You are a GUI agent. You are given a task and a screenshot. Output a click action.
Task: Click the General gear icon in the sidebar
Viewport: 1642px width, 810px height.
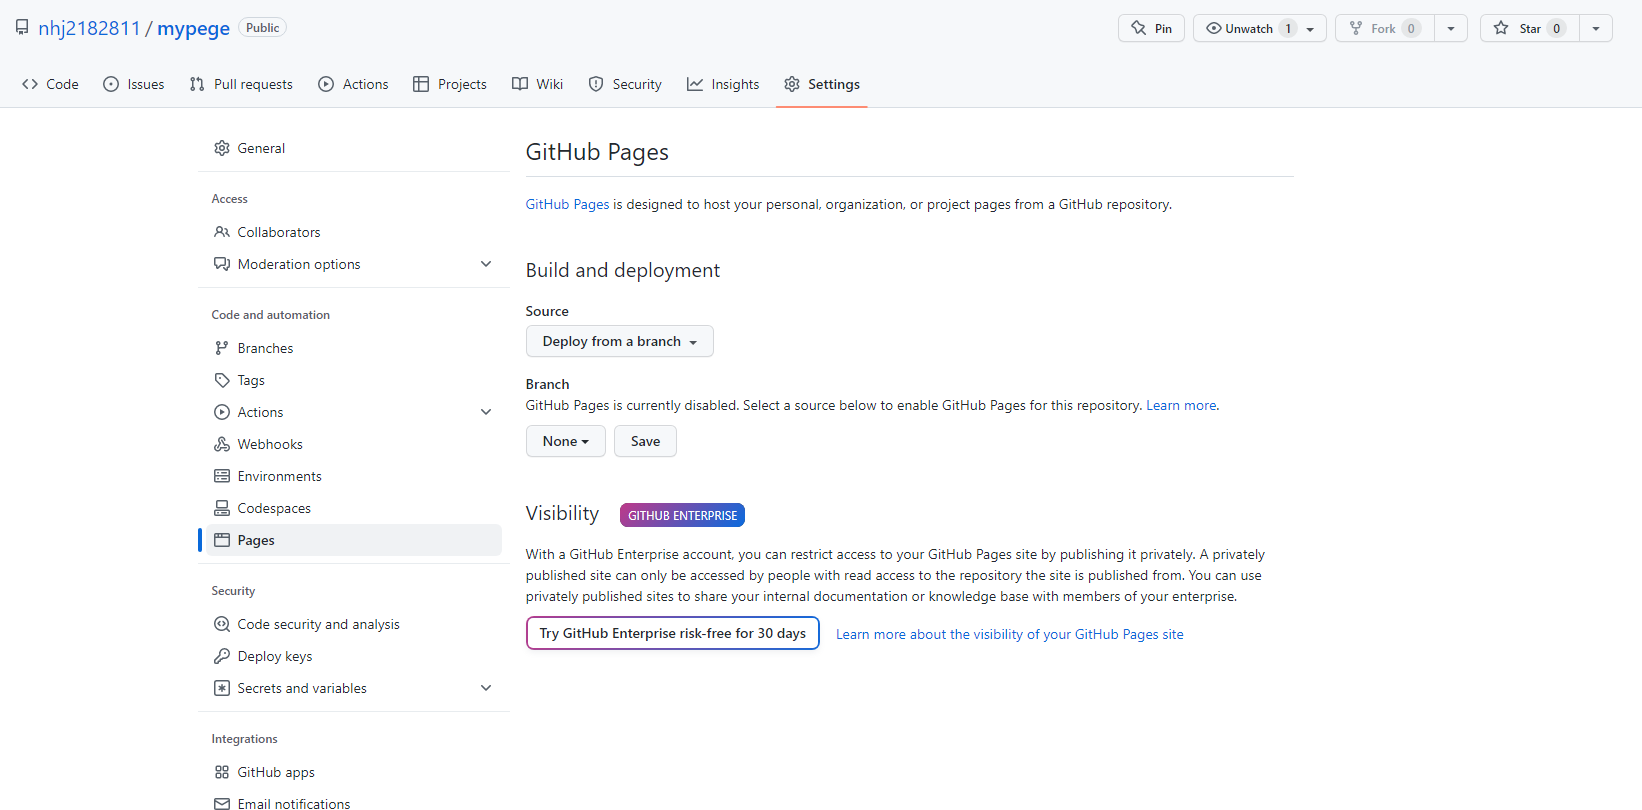coord(222,148)
